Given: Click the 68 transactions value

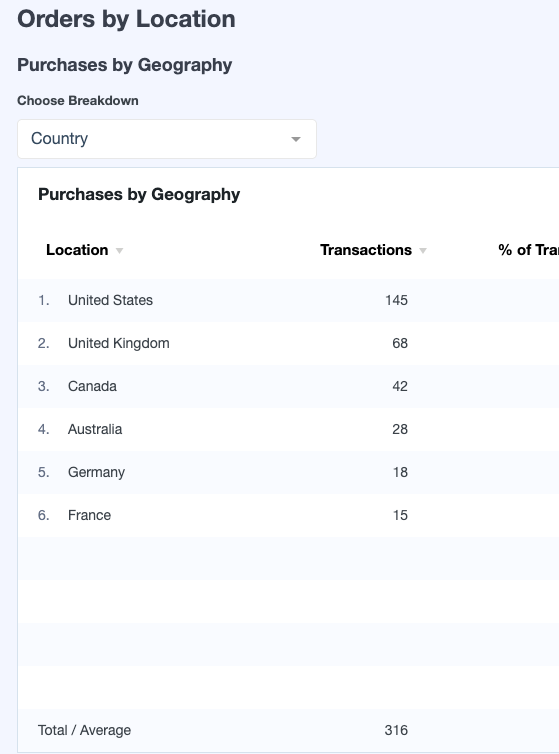Looking at the screenshot, I should pyautogui.click(x=400, y=343).
